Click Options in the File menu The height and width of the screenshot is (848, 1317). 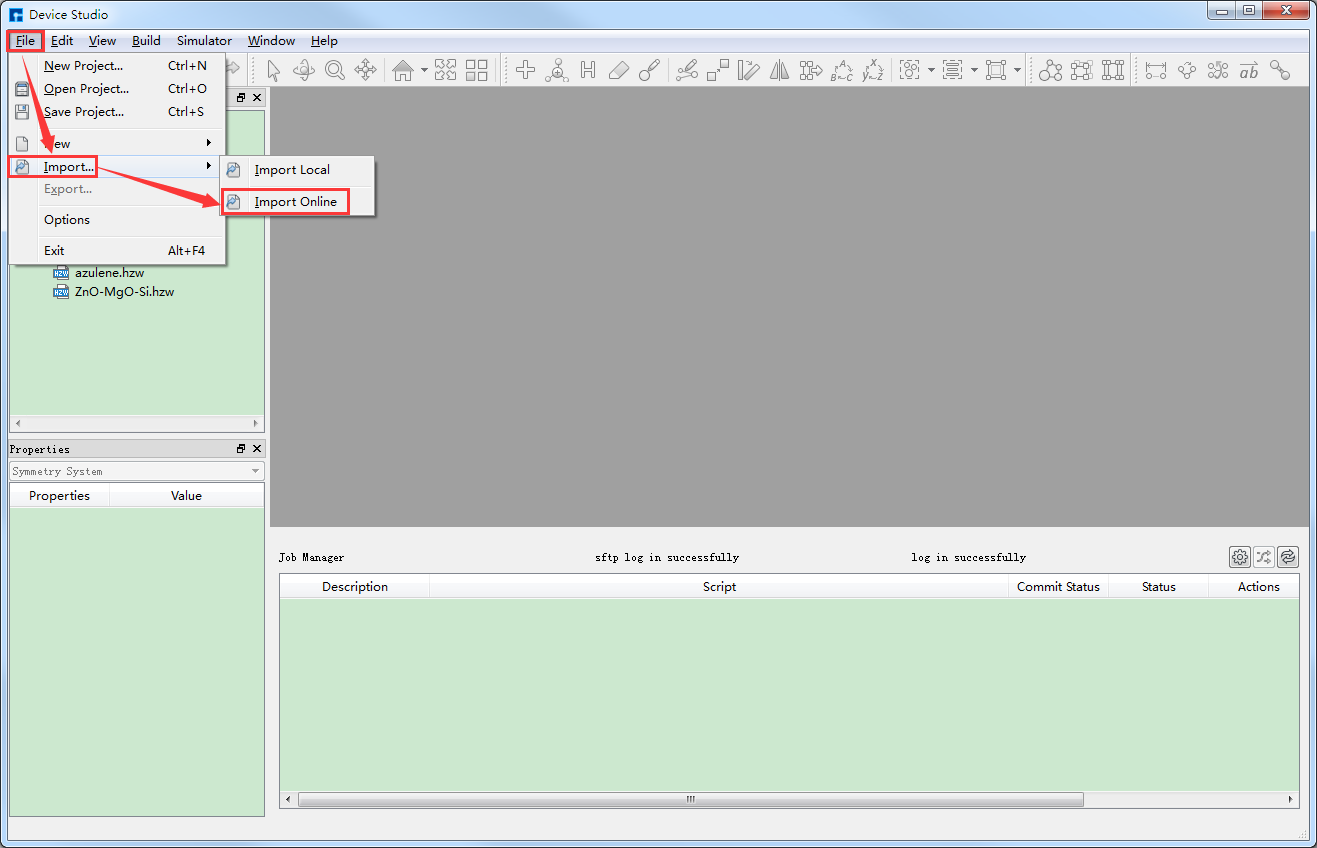coord(67,220)
